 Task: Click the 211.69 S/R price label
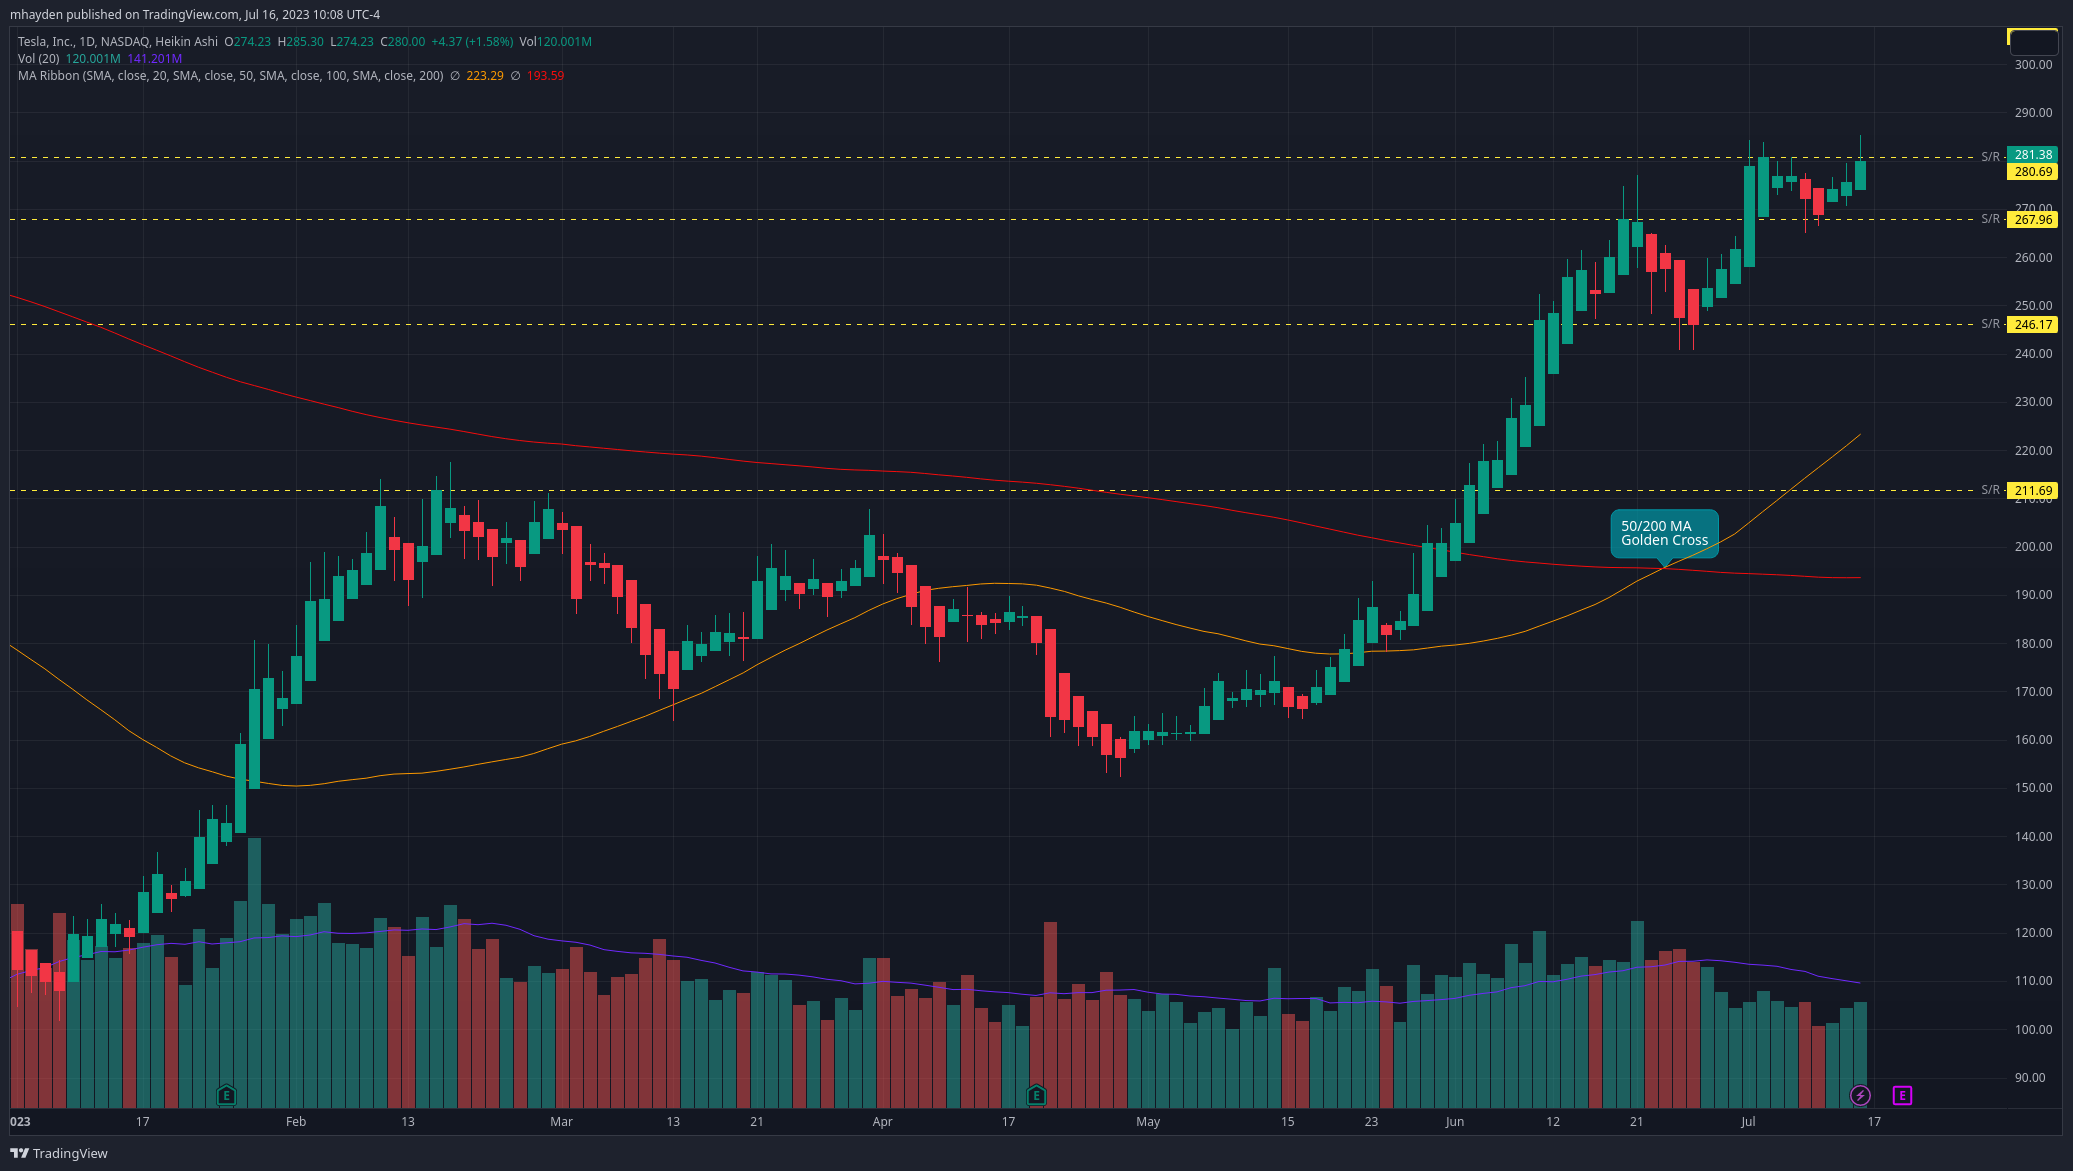tap(2033, 491)
